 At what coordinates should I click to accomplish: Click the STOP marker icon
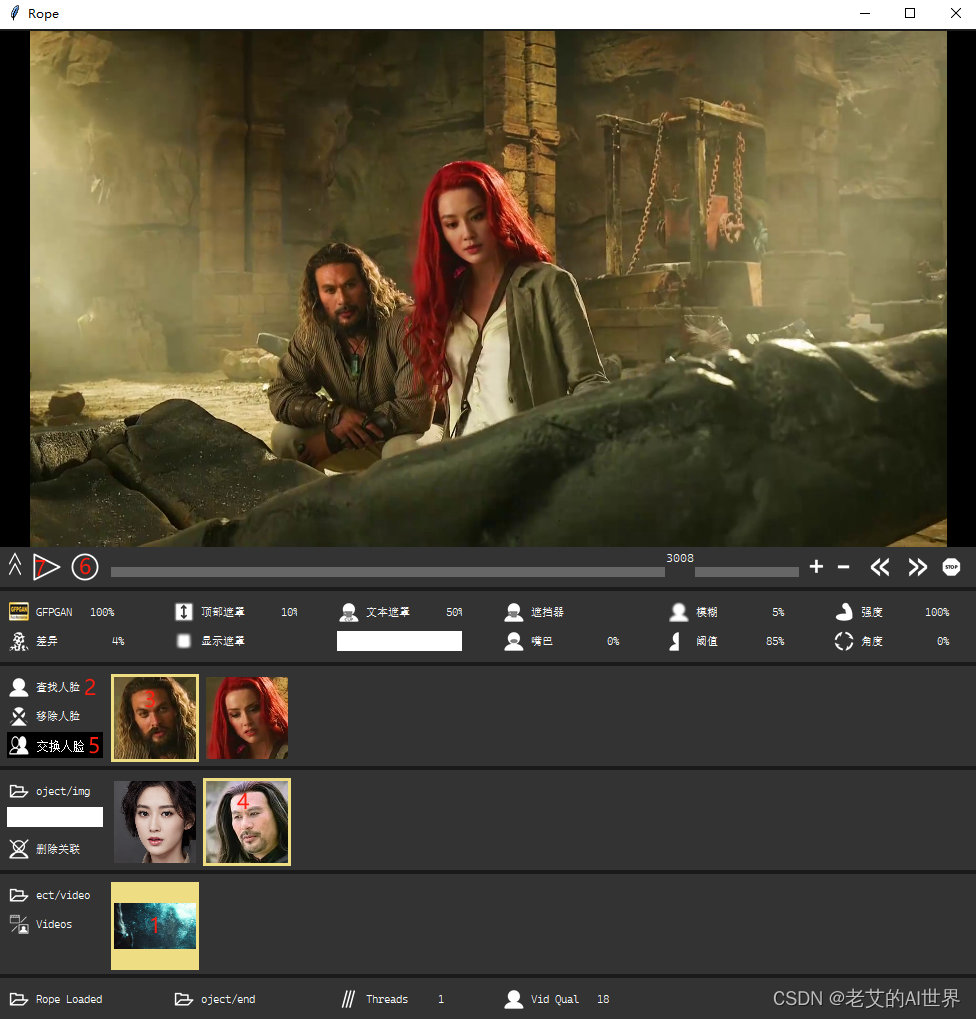click(x=951, y=567)
